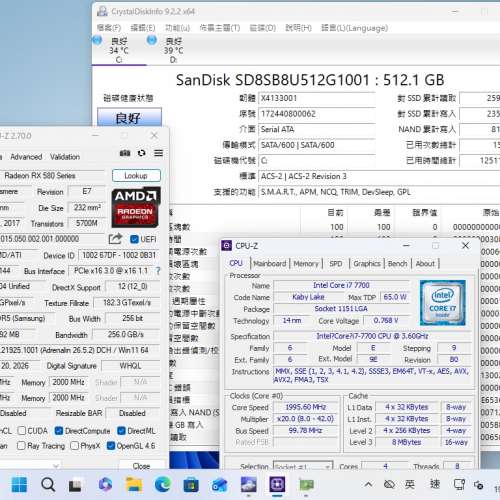The width and height of the screenshot is (500, 500).
Task: Click the SATA/600 | SATA/600 transfer mode field
Action: pos(317,145)
